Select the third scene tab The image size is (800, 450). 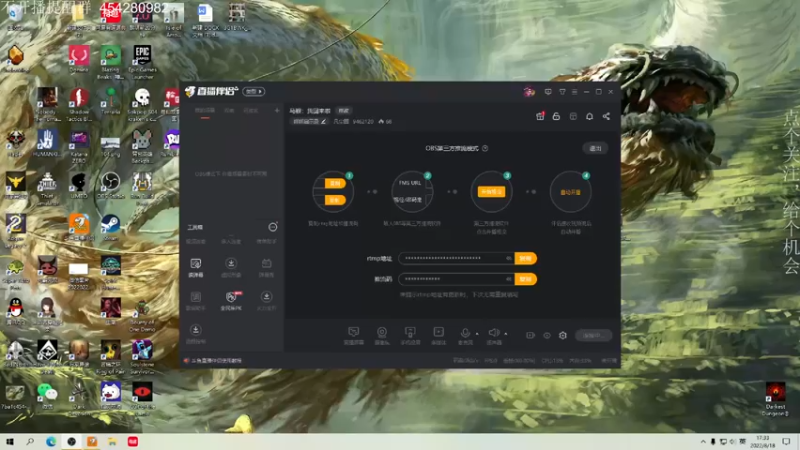[x=251, y=111]
